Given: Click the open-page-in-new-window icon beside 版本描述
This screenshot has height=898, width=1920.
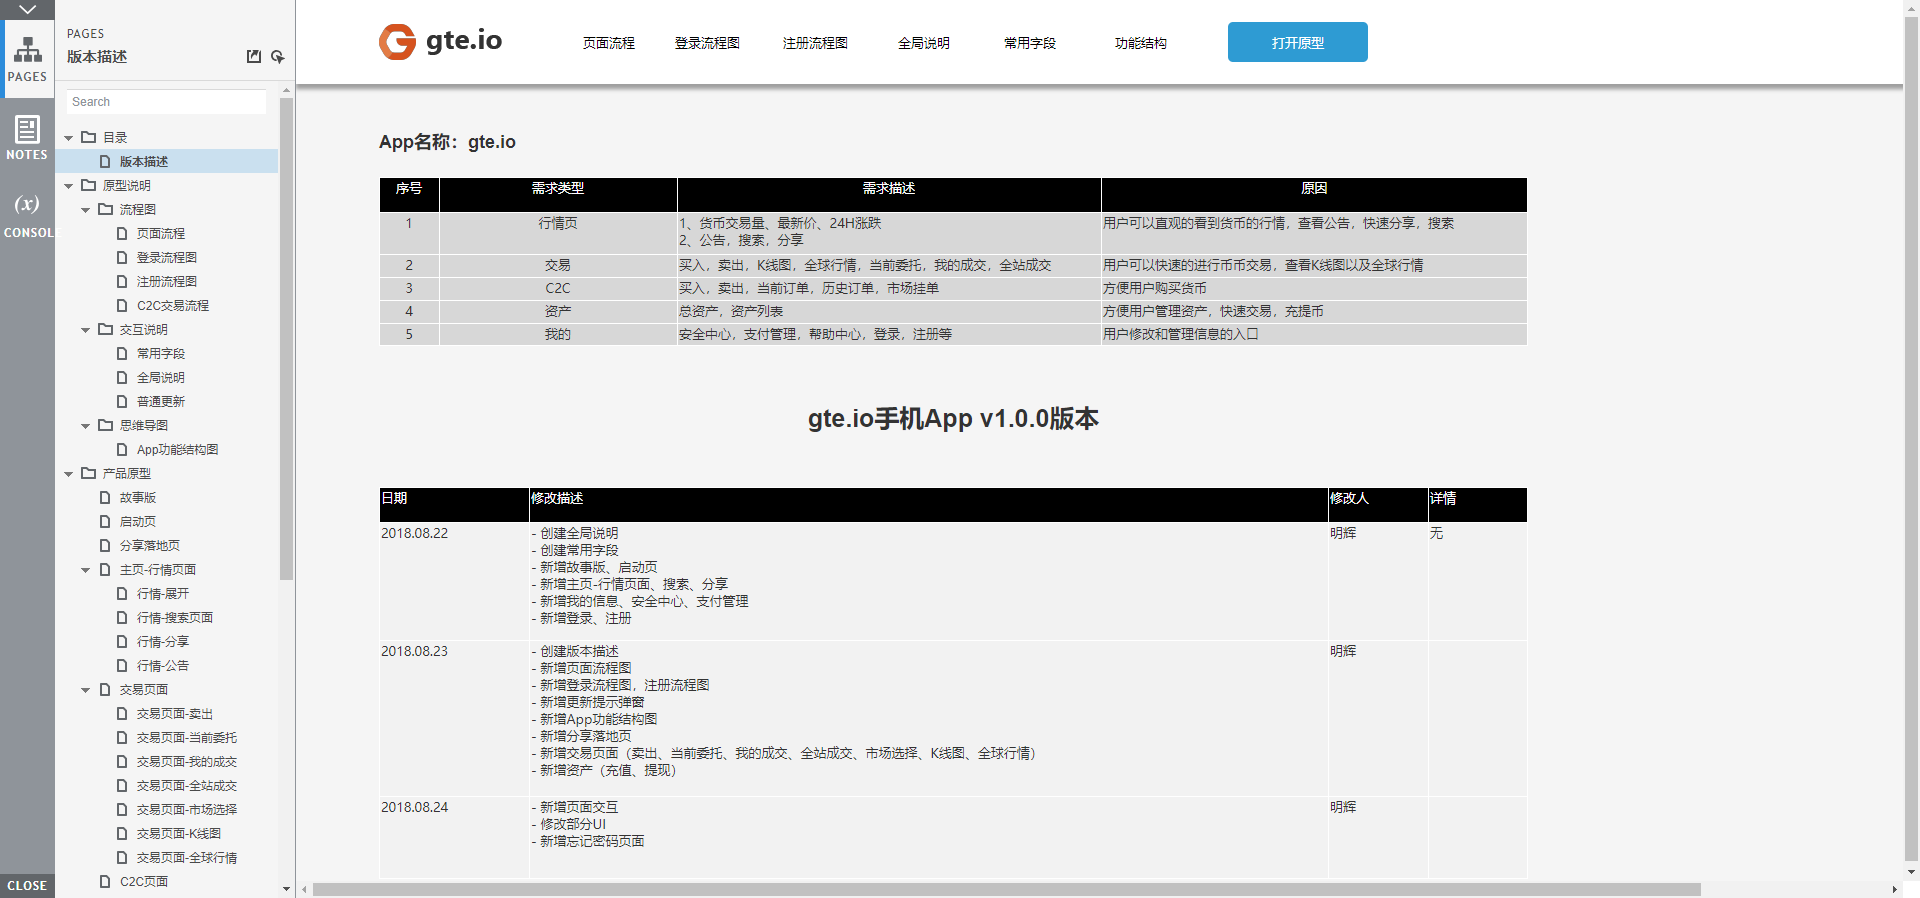Looking at the screenshot, I should pyautogui.click(x=254, y=57).
